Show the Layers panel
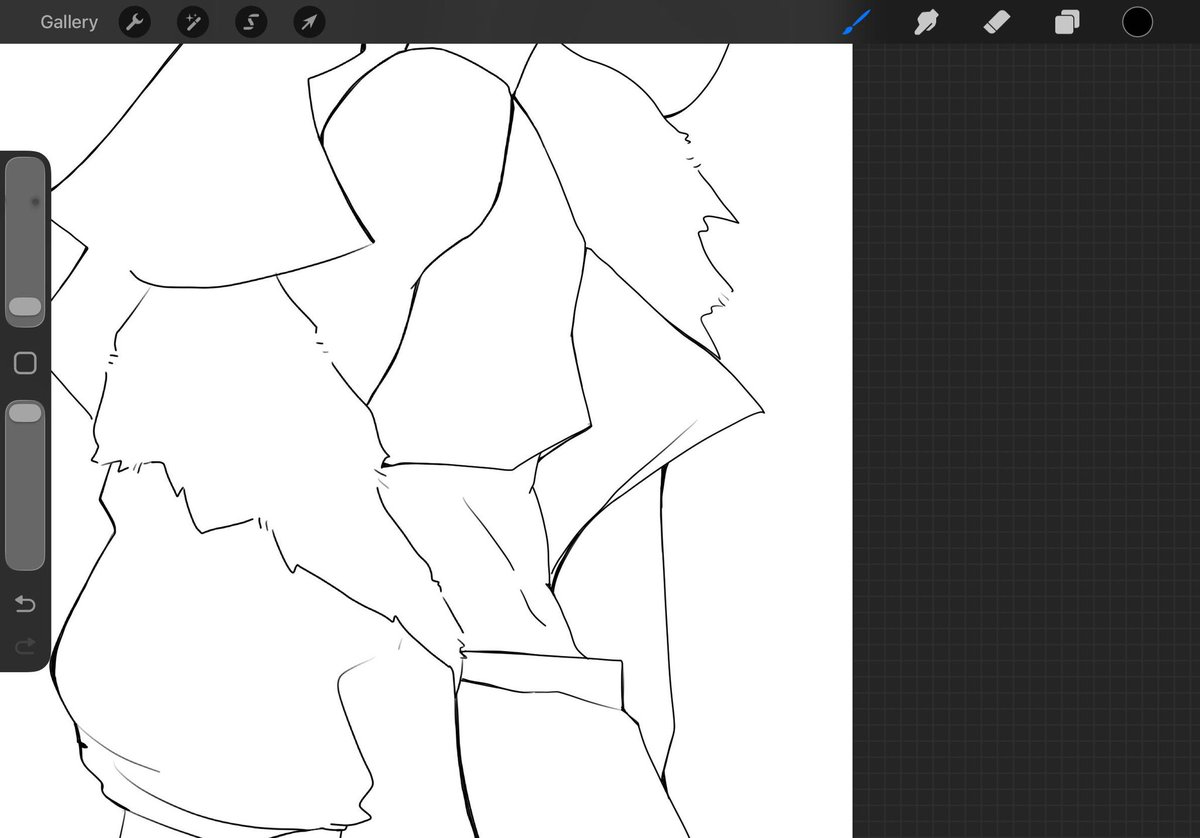Viewport: 1200px width, 838px height. [x=1065, y=21]
